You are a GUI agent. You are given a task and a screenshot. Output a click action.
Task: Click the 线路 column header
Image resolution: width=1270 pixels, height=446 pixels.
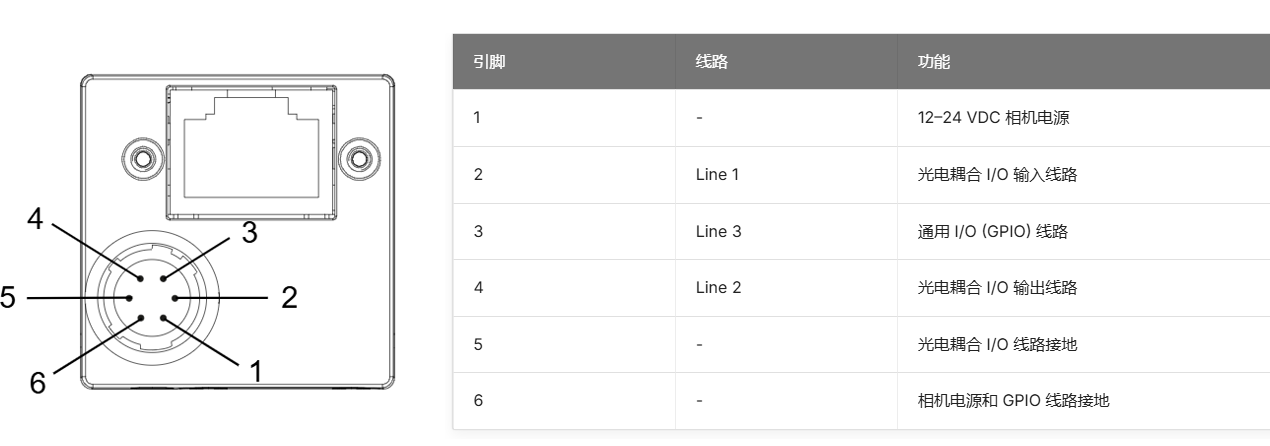pos(711,62)
